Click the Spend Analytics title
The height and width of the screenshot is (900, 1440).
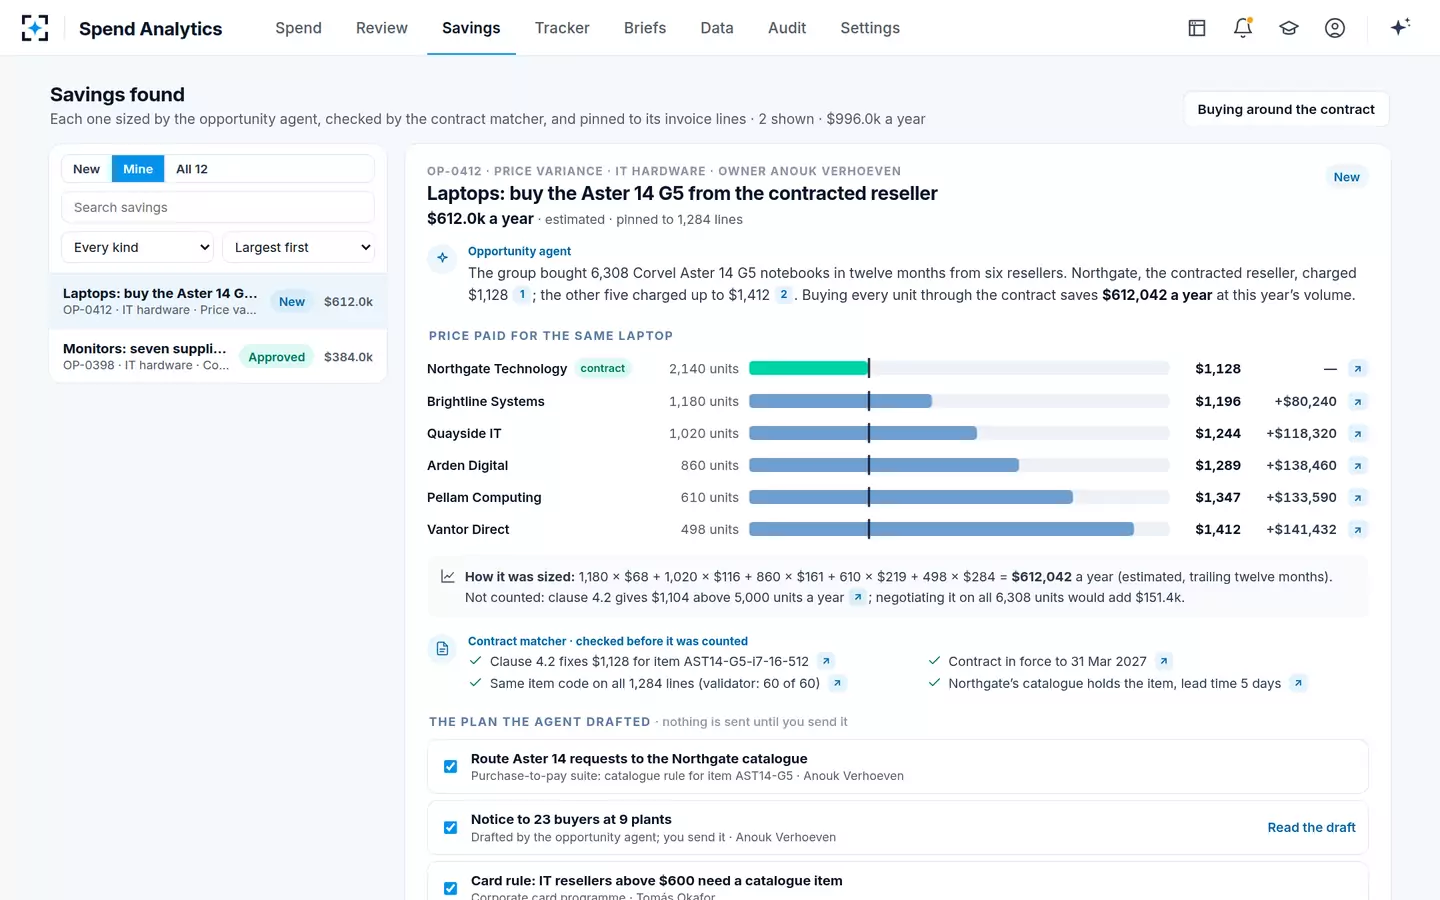(151, 29)
